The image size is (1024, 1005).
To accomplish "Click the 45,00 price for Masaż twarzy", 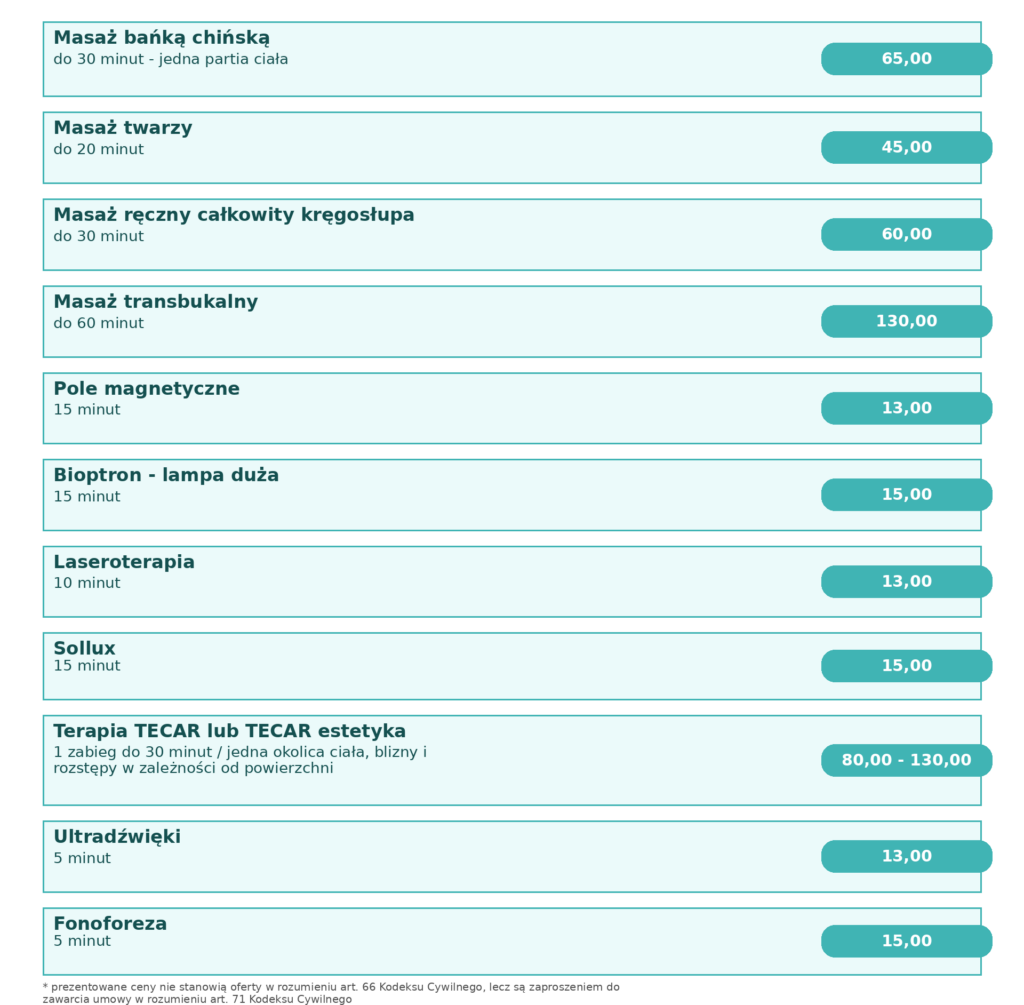I will point(906,147).
